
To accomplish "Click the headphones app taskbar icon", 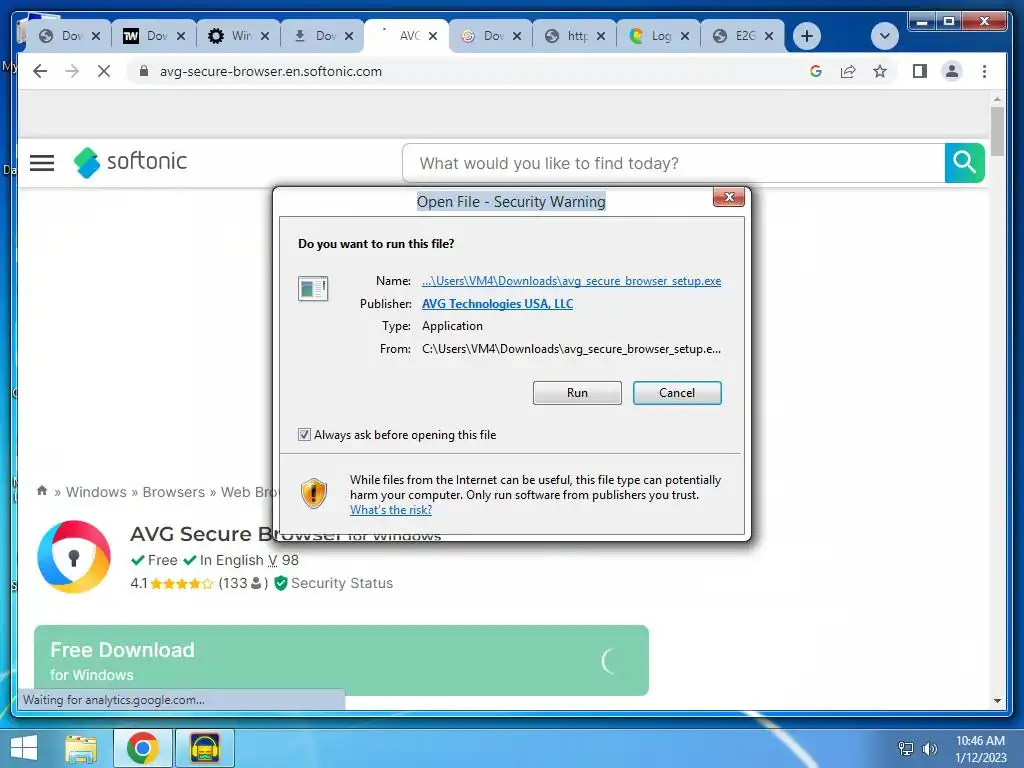I will coord(204,748).
